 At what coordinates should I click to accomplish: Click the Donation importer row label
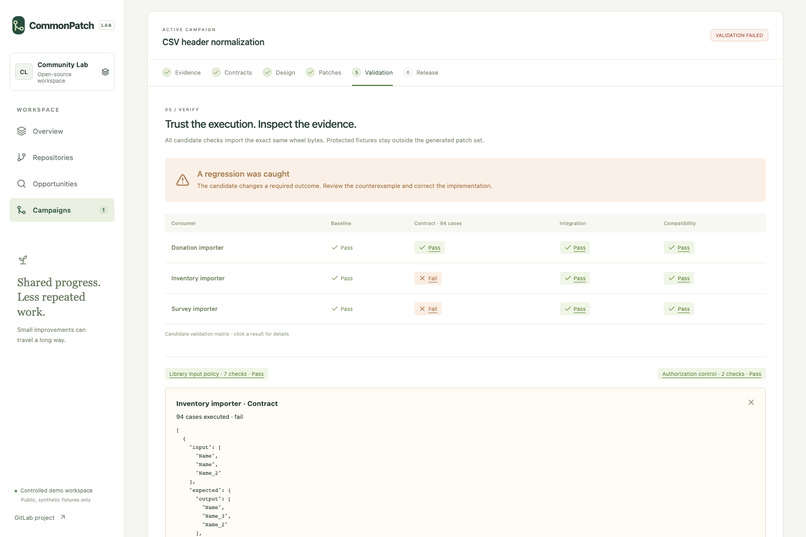197,248
